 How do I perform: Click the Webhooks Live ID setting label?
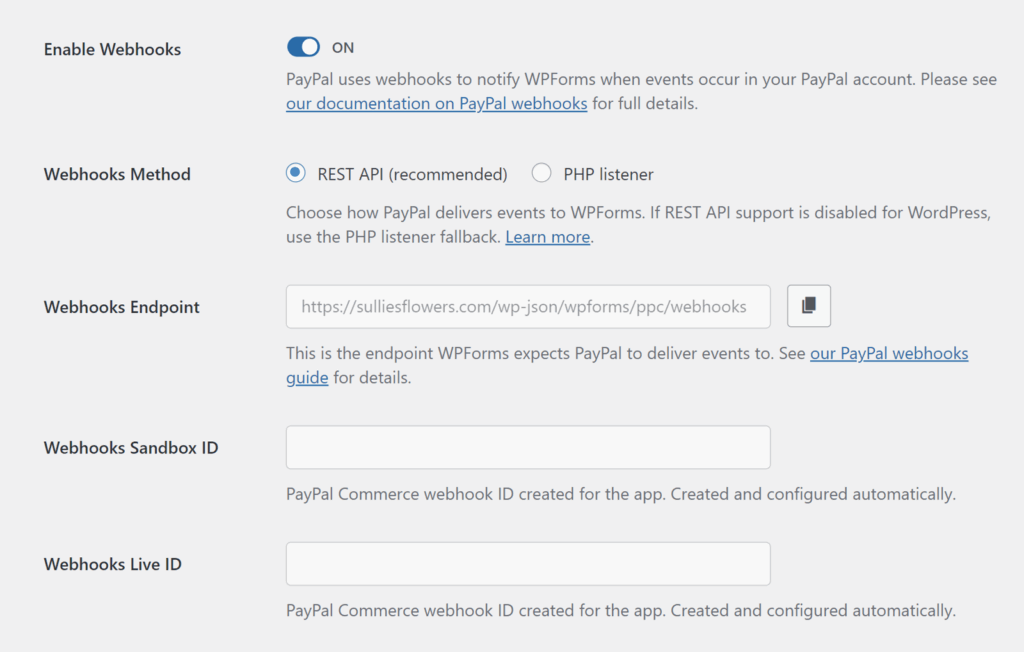coord(113,564)
